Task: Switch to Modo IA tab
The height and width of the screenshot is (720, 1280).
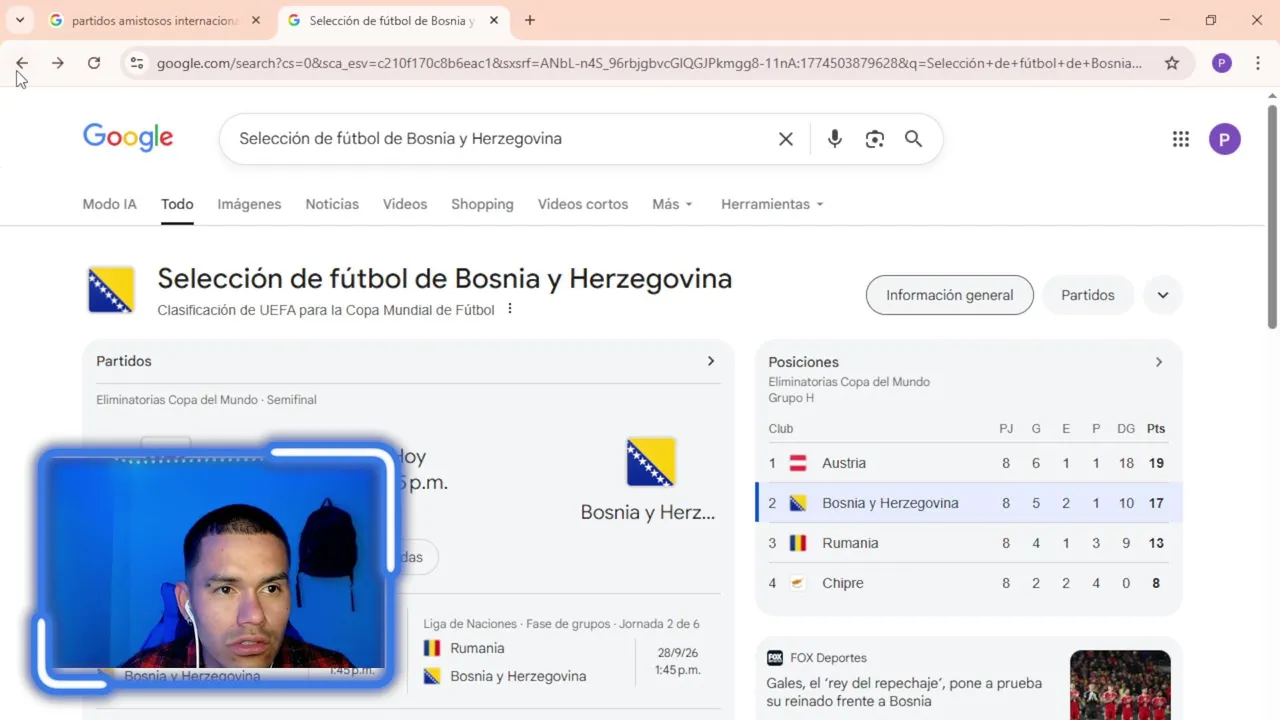Action: pyautogui.click(x=109, y=204)
